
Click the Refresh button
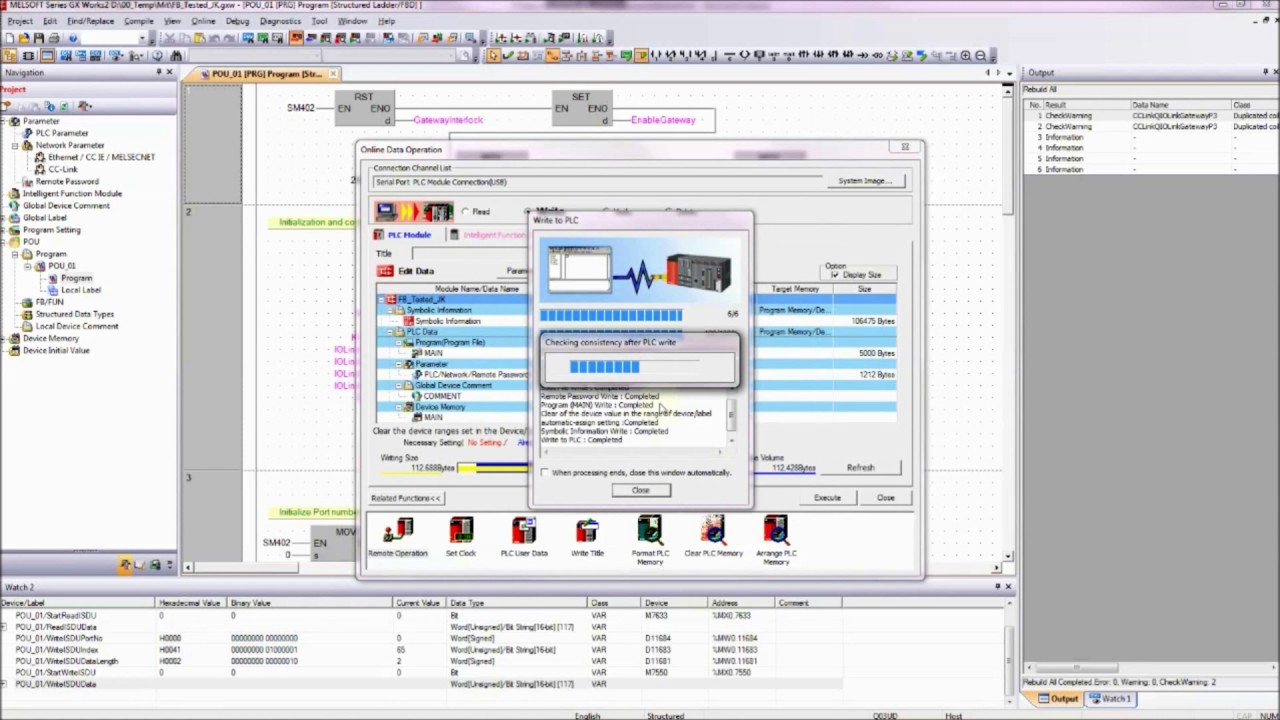pyautogui.click(x=860, y=468)
